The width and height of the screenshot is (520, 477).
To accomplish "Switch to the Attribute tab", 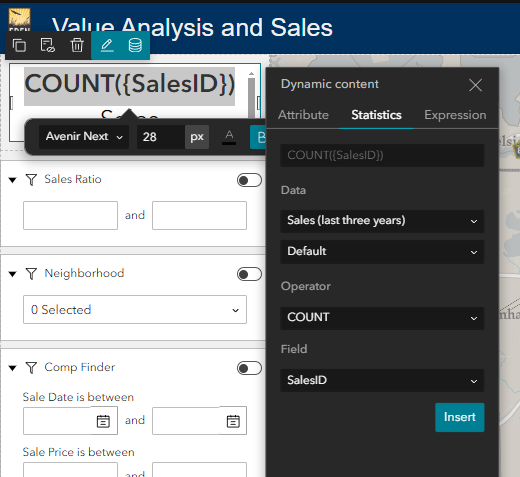I will tap(303, 115).
